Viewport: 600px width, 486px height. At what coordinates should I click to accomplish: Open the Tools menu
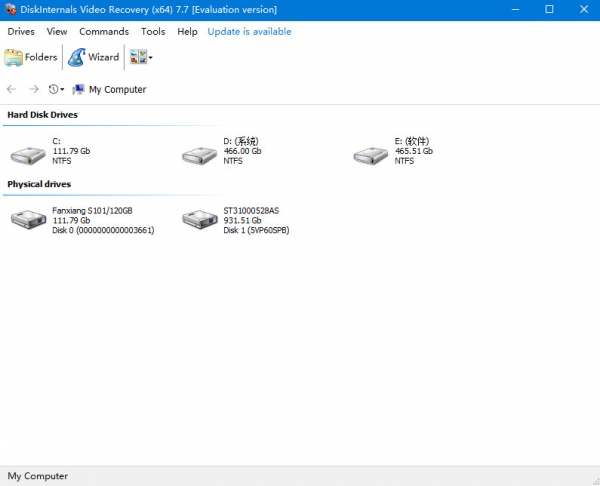click(153, 32)
